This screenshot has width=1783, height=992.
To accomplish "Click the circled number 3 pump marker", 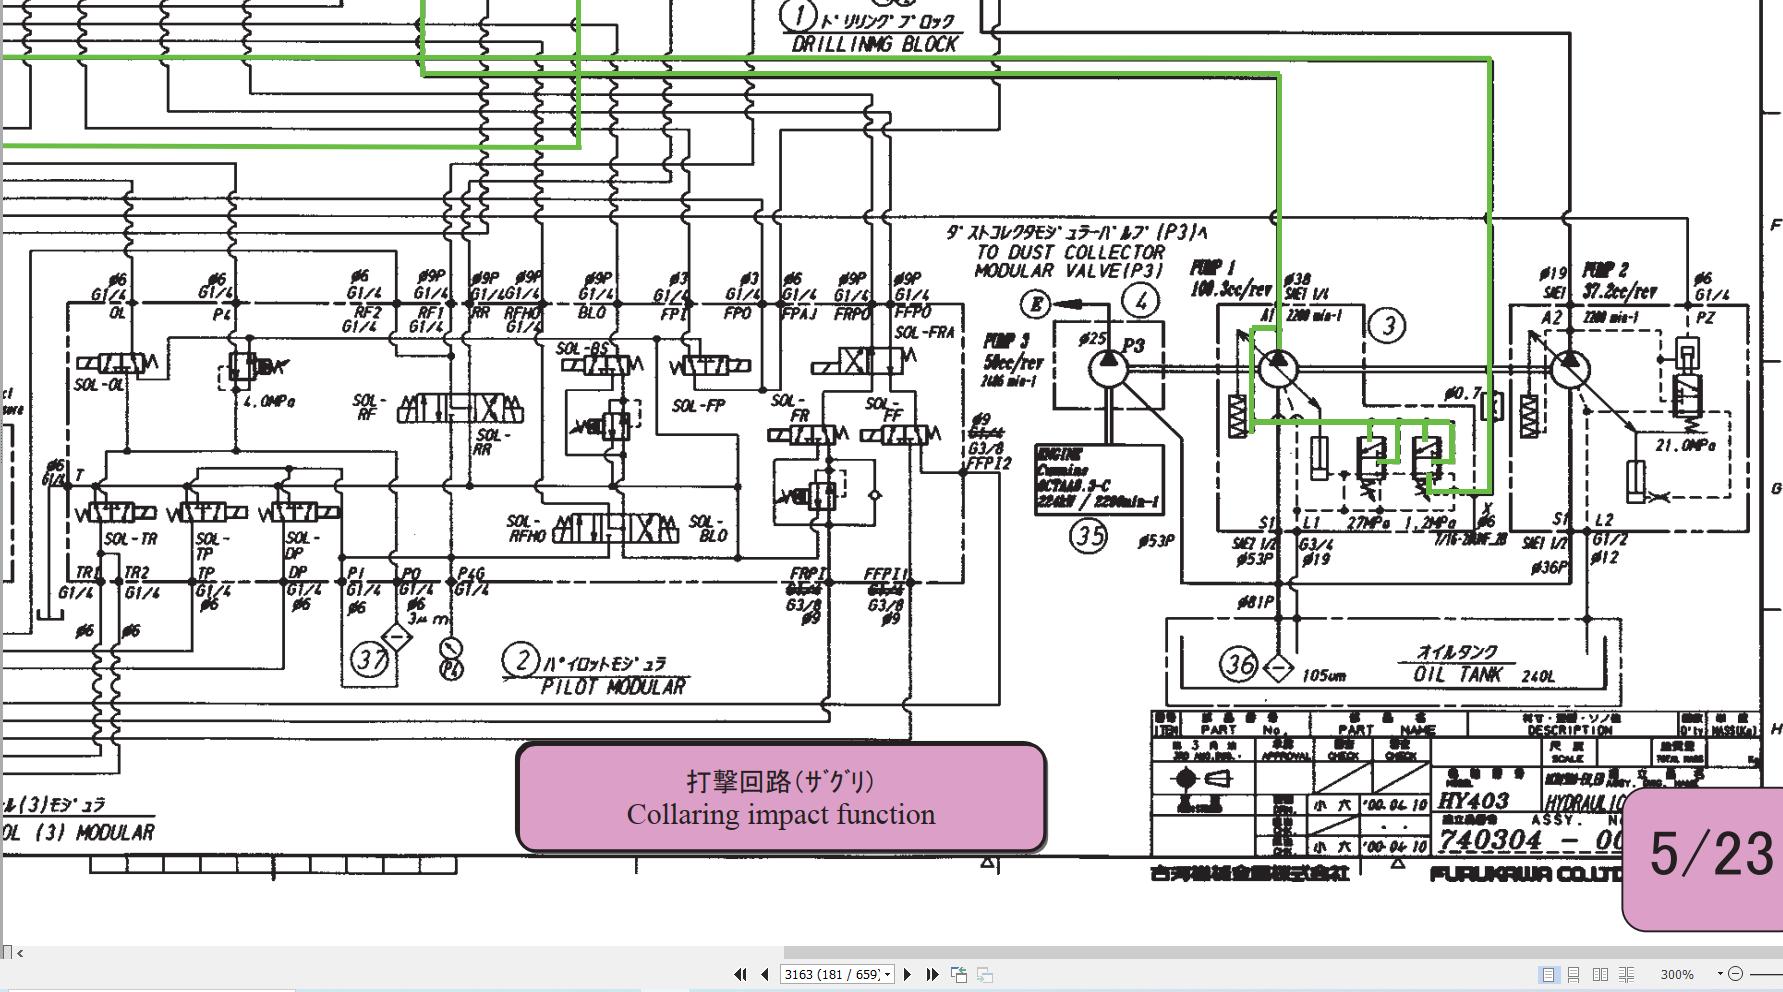I will [1387, 325].
